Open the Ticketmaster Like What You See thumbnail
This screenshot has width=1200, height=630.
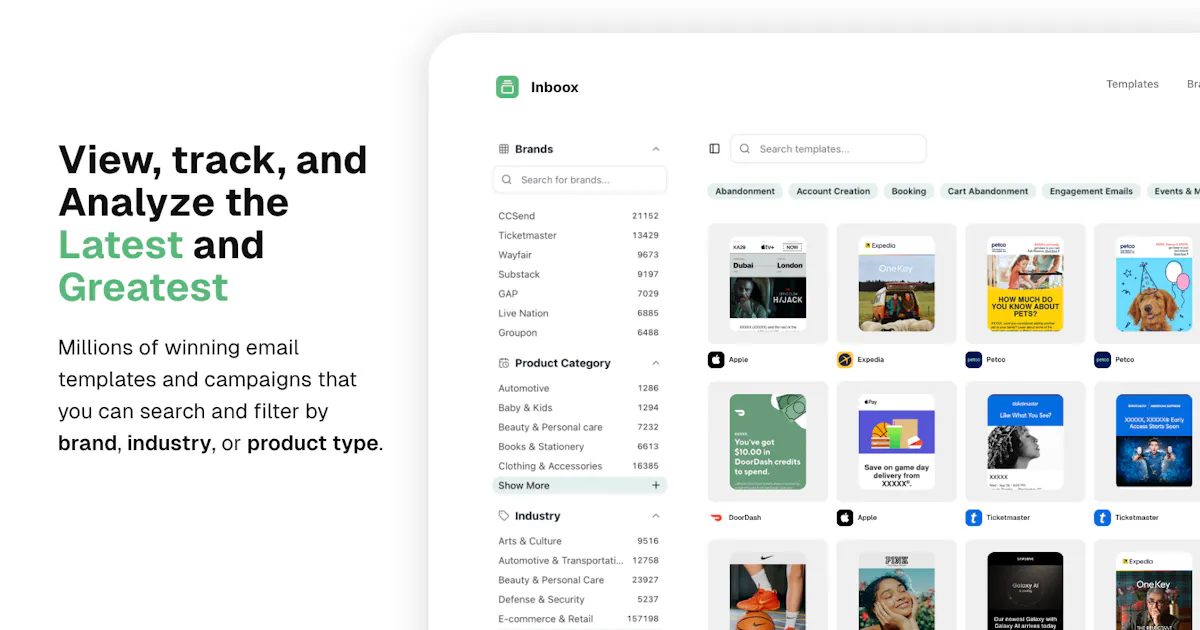pos(1025,442)
